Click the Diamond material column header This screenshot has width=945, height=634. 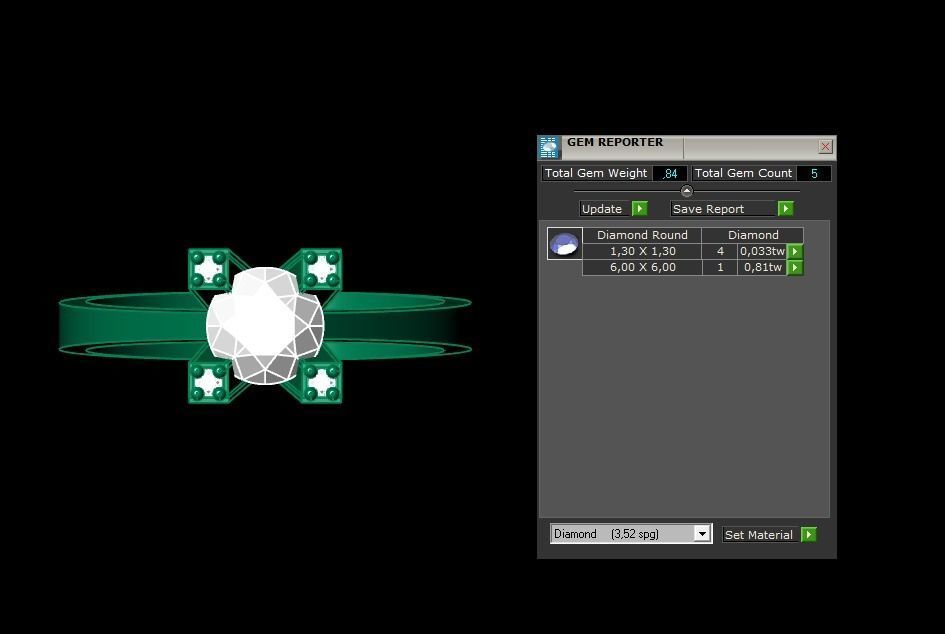point(753,235)
